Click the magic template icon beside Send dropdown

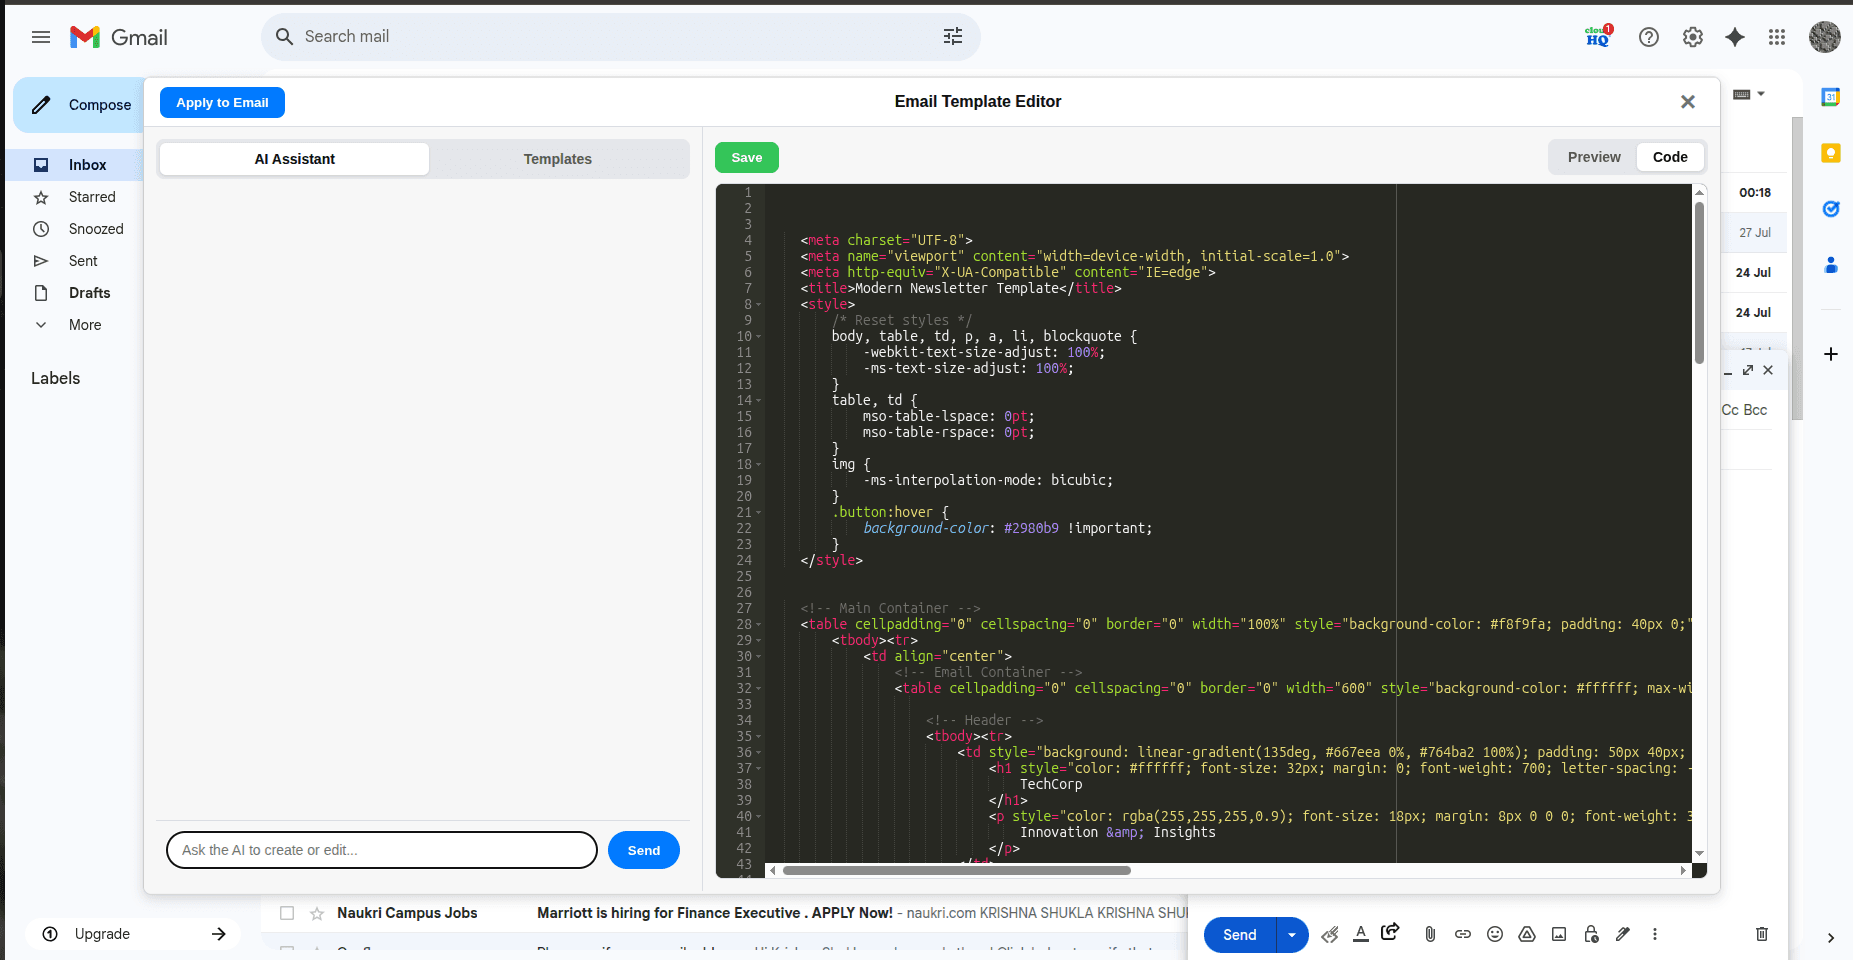point(1330,934)
